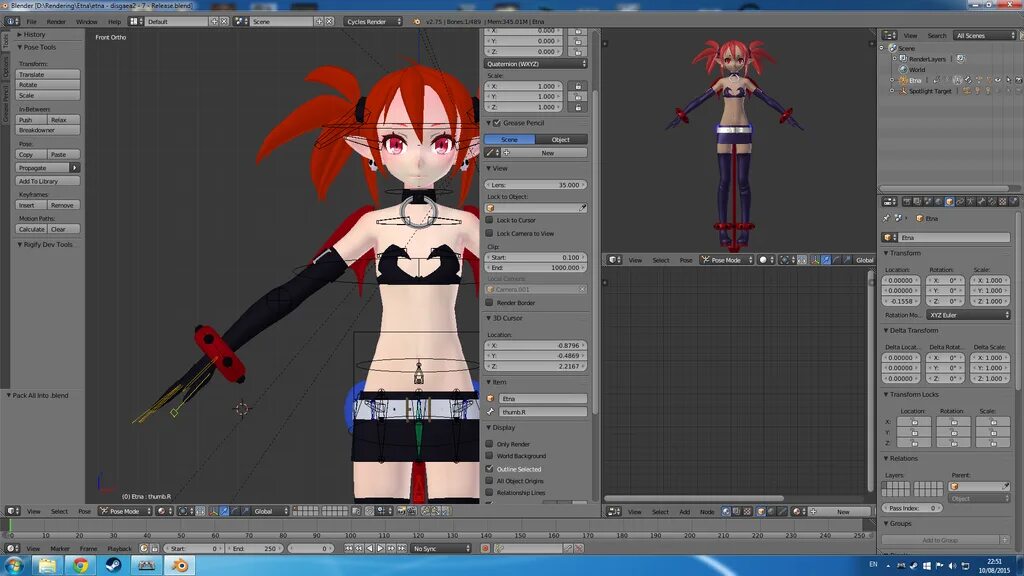Open No Sync playback dropdown

[441, 549]
